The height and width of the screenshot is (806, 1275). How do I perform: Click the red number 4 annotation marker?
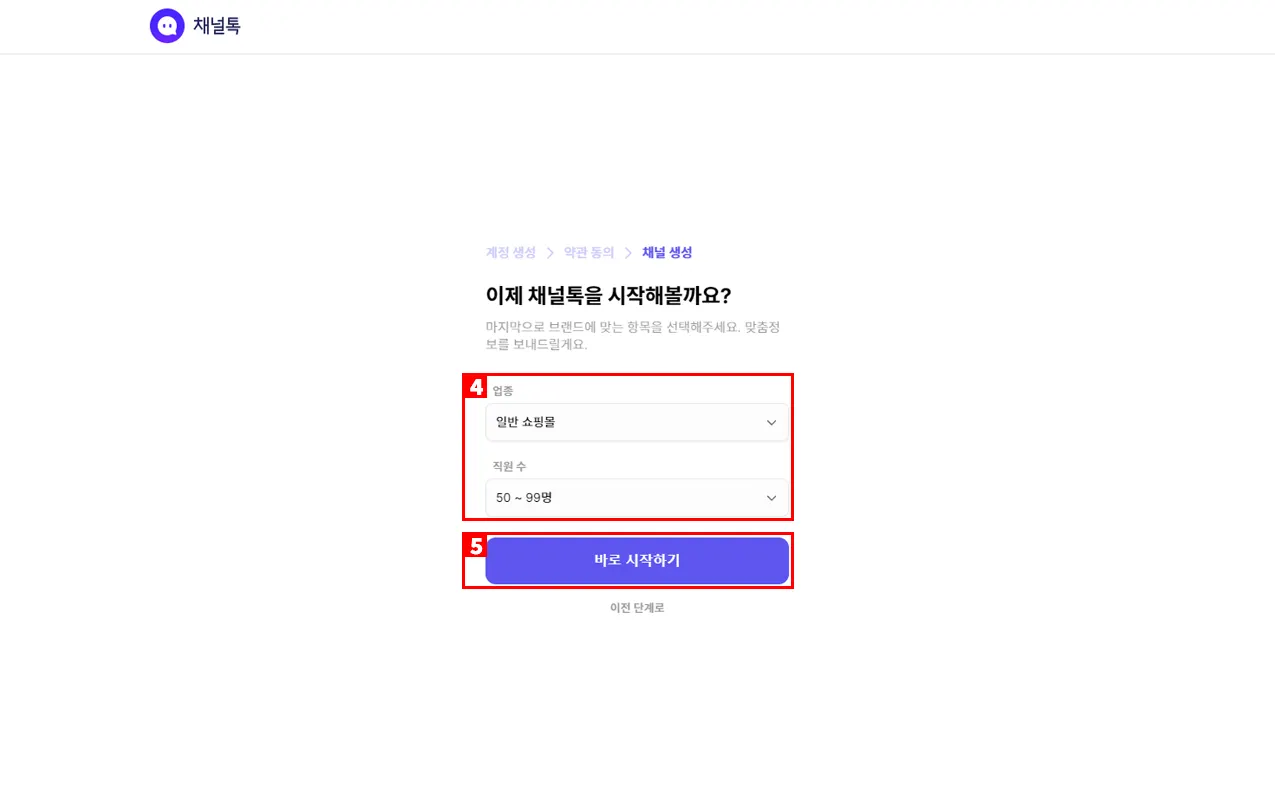pos(477,386)
